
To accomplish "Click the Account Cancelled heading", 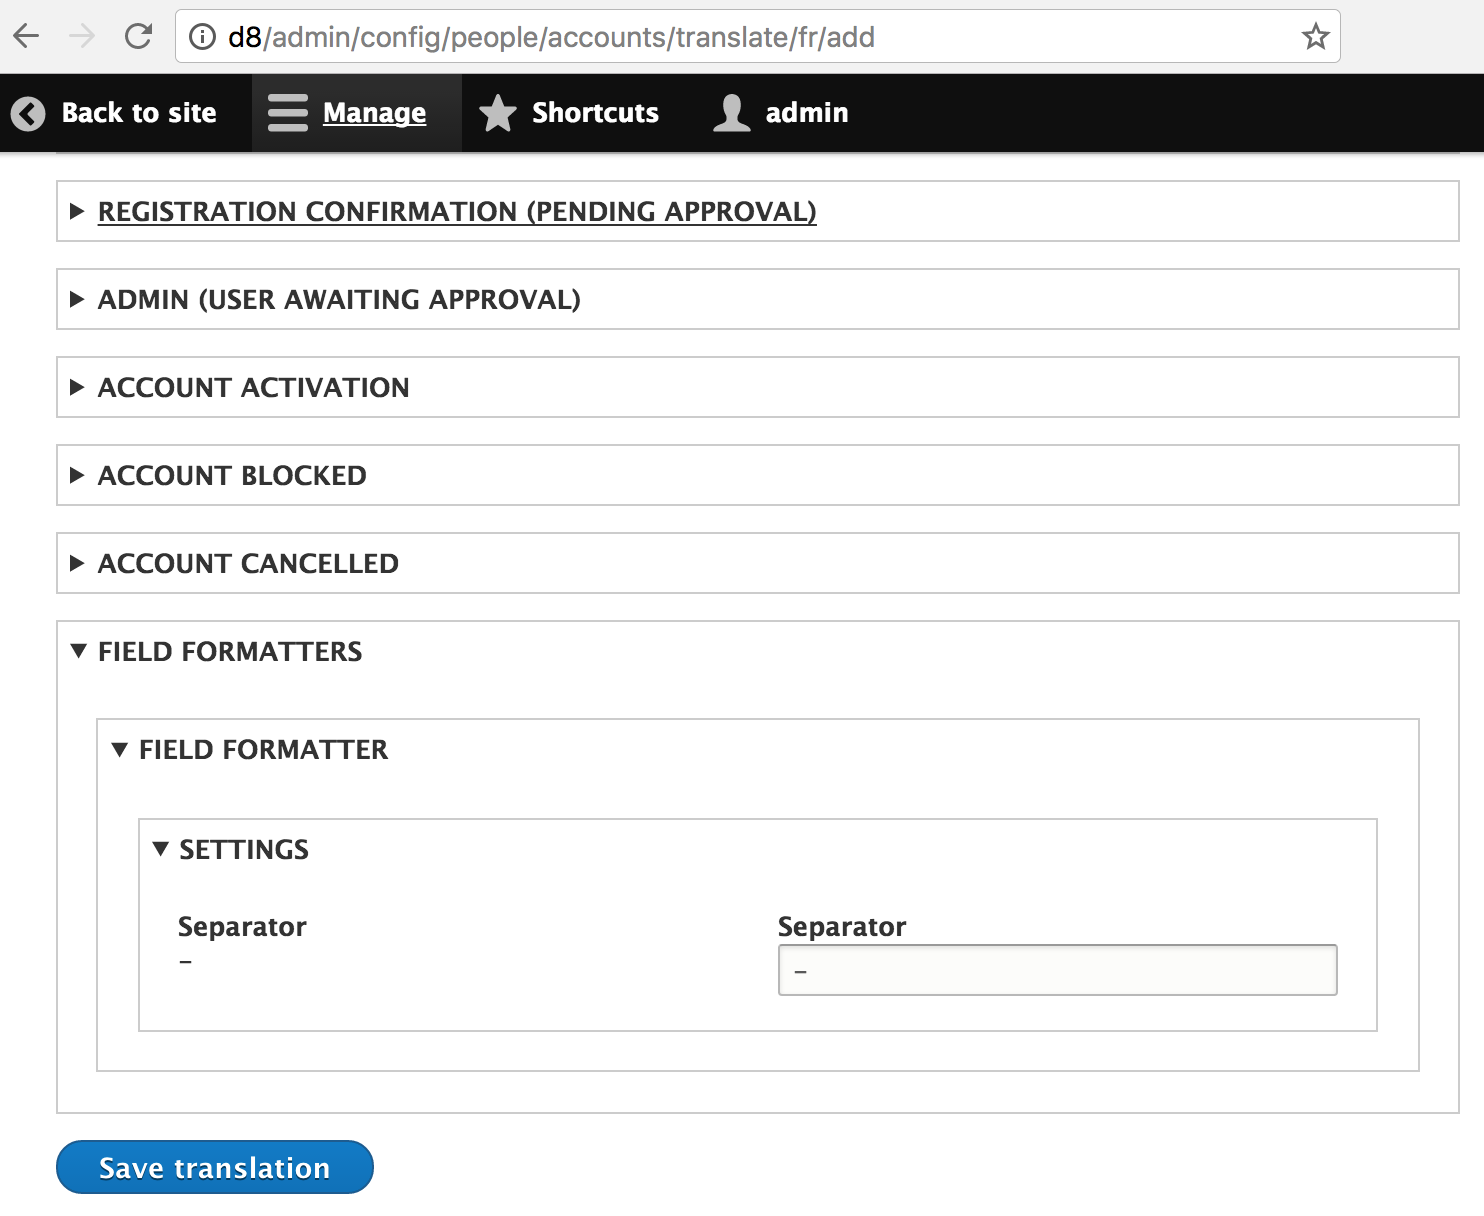I will [x=248, y=563].
